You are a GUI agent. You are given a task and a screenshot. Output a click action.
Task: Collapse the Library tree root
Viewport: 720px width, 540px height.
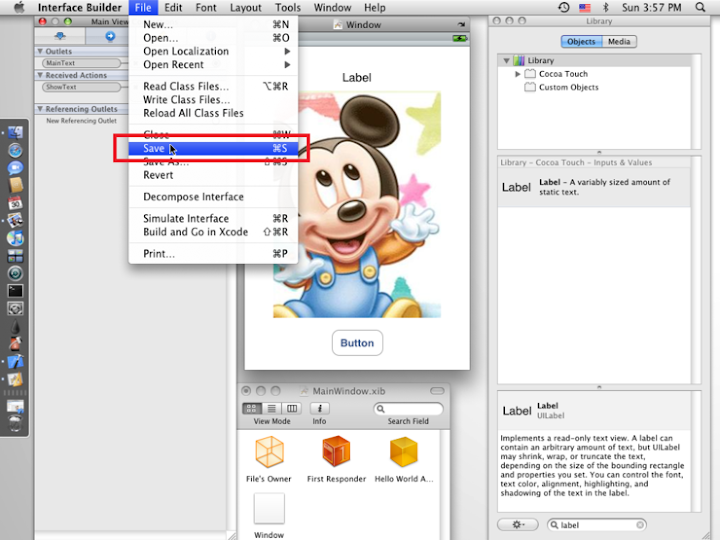[506, 61]
